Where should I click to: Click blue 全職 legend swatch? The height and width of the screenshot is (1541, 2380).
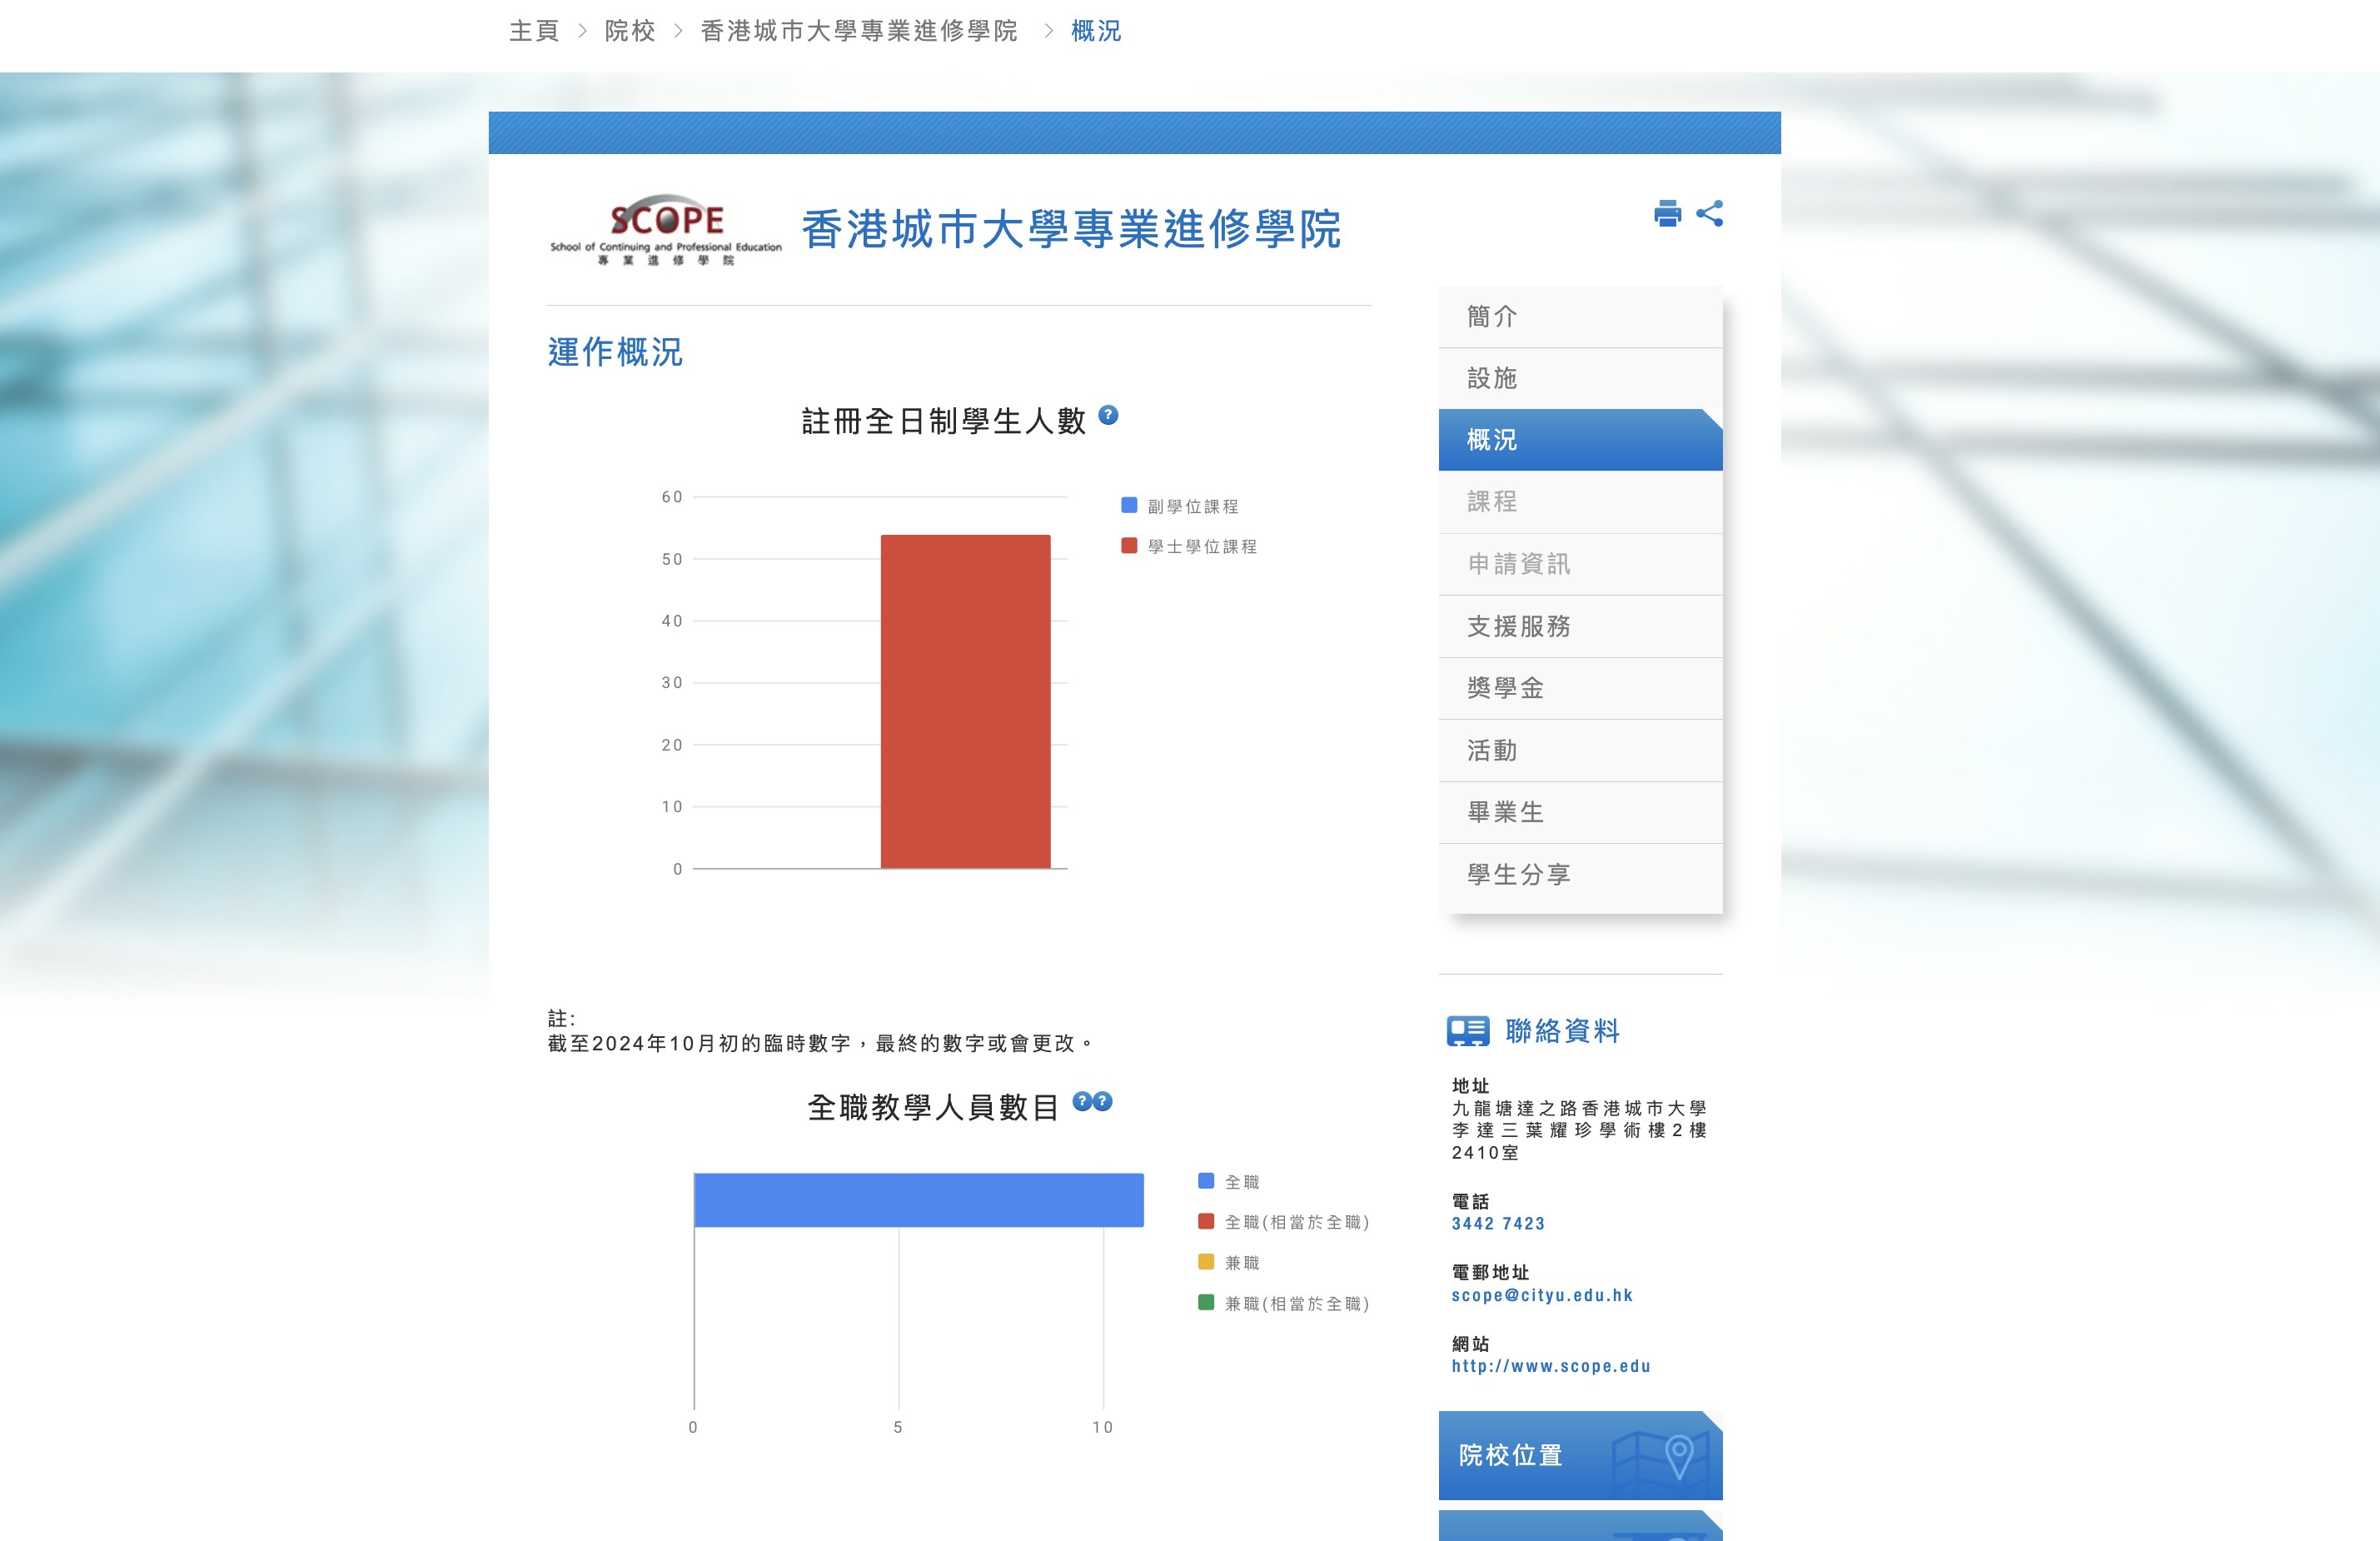(1206, 1181)
